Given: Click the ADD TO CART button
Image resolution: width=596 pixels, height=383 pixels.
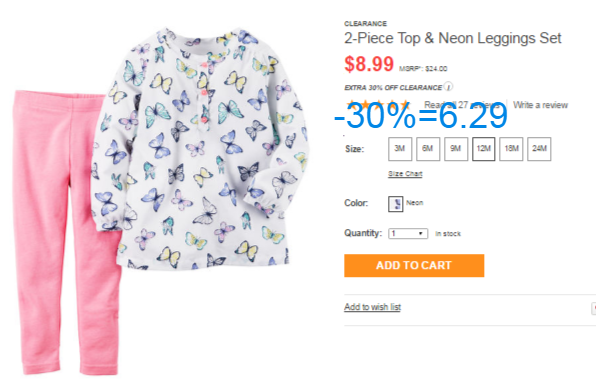Looking at the screenshot, I should click(414, 265).
